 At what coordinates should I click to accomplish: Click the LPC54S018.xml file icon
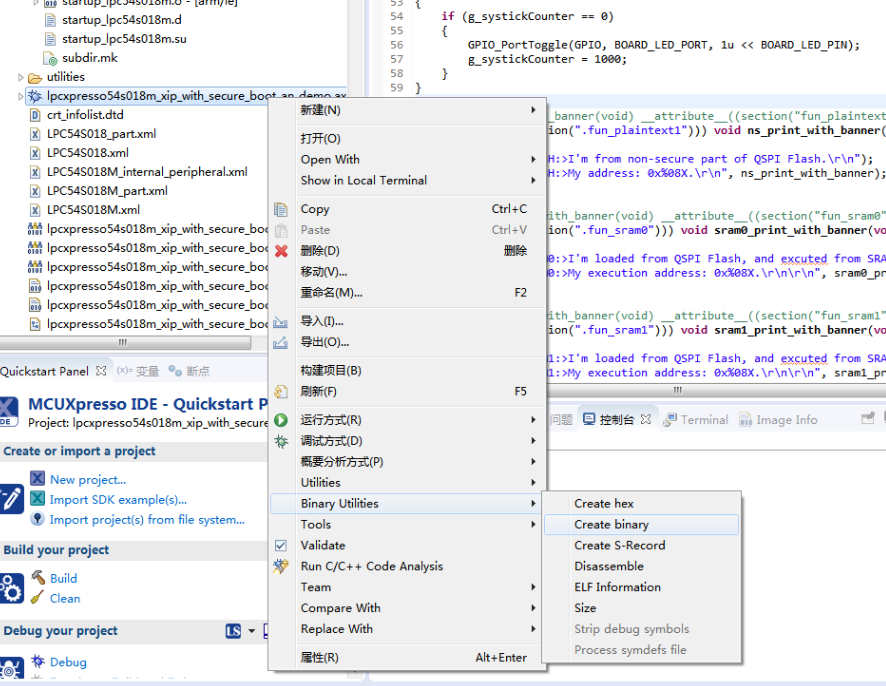(35, 153)
